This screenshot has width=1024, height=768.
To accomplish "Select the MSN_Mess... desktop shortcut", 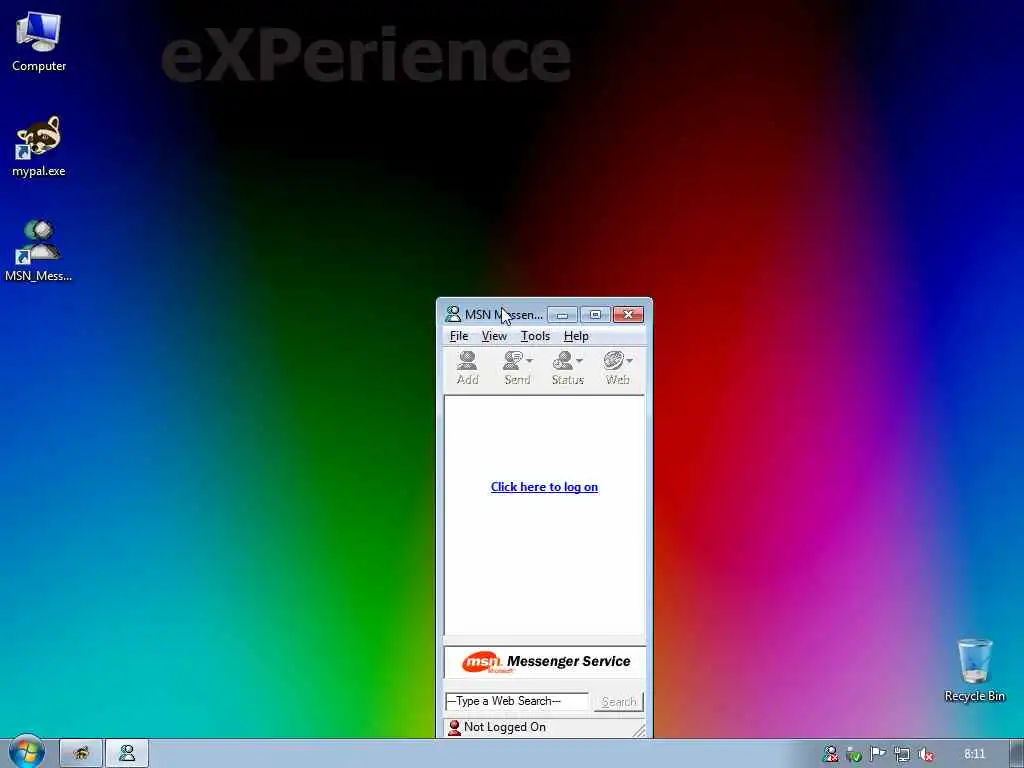I will tap(39, 251).
